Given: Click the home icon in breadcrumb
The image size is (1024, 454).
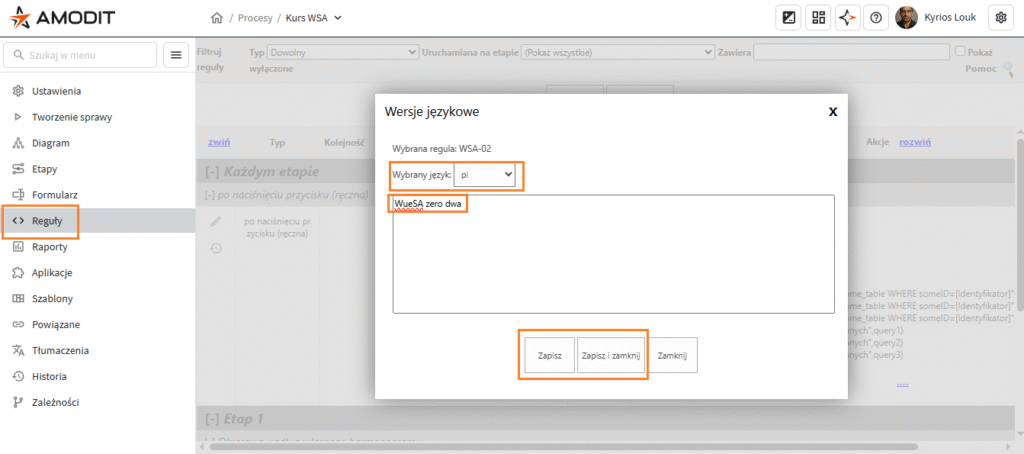Looking at the screenshot, I should (217, 18).
